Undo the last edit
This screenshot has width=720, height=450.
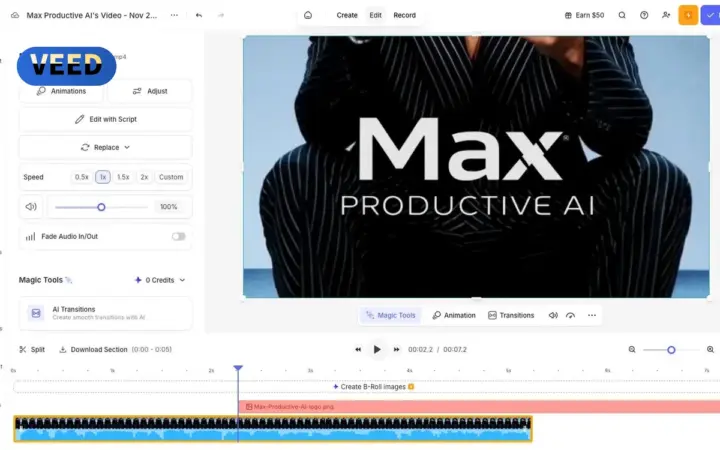click(x=199, y=15)
